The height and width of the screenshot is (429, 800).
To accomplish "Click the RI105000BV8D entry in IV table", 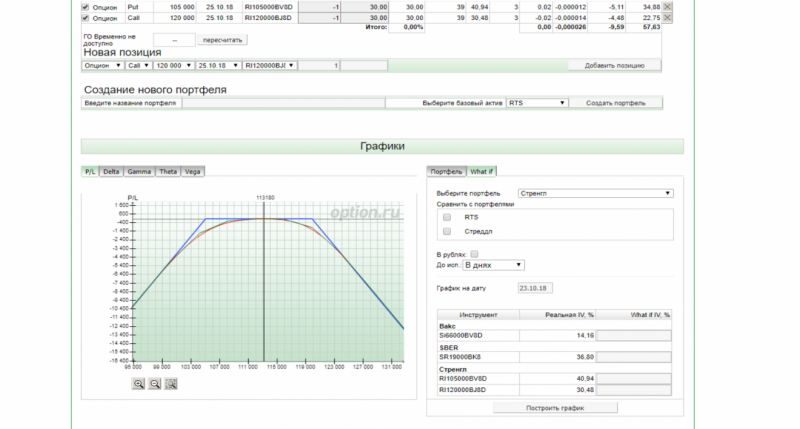I will 463,378.
